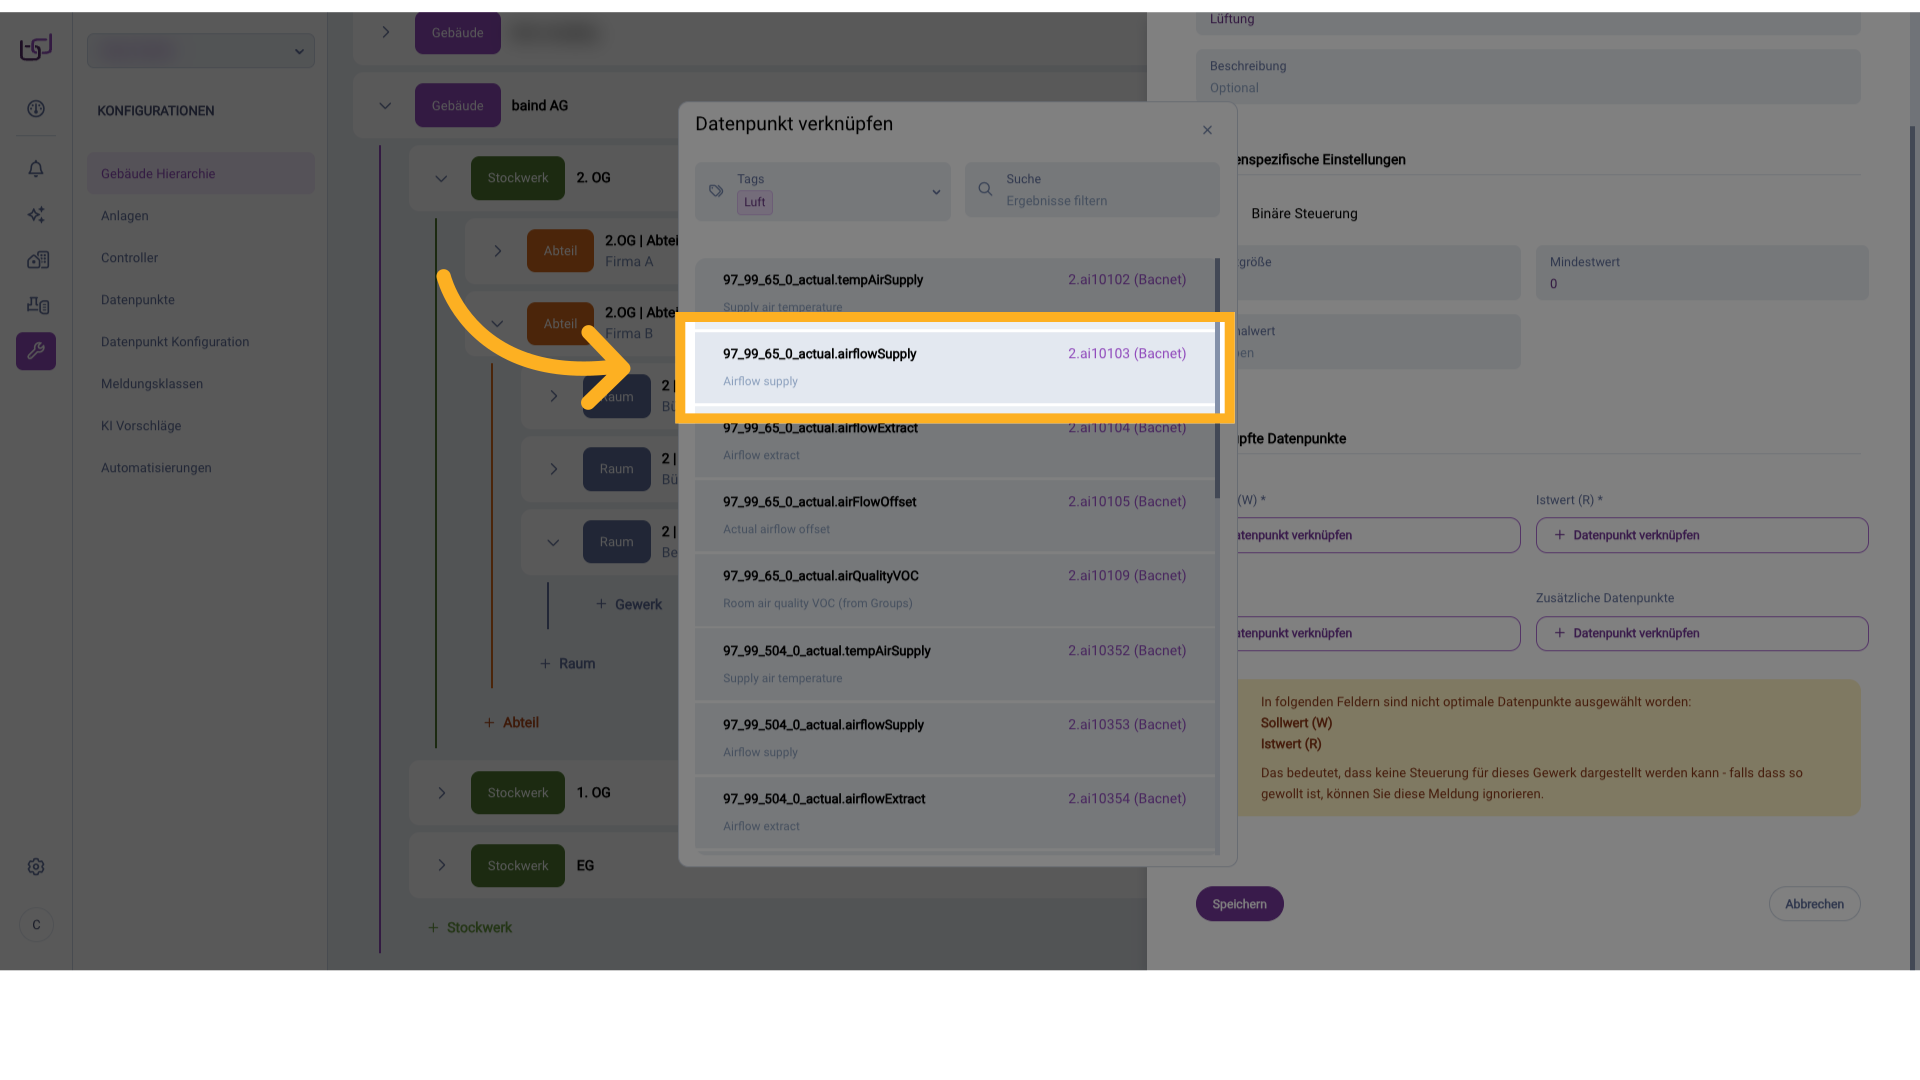Open Automatisierungen menu item
The height and width of the screenshot is (1080, 1920).
coord(156,468)
